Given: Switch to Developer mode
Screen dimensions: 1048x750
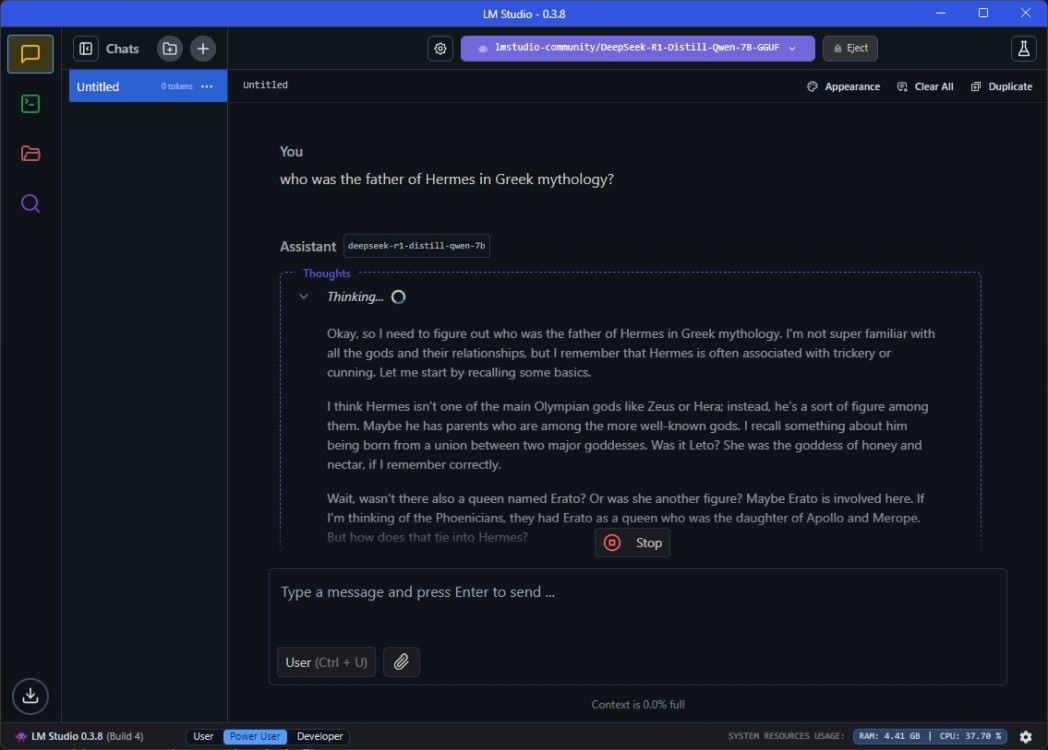Looking at the screenshot, I should point(319,736).
